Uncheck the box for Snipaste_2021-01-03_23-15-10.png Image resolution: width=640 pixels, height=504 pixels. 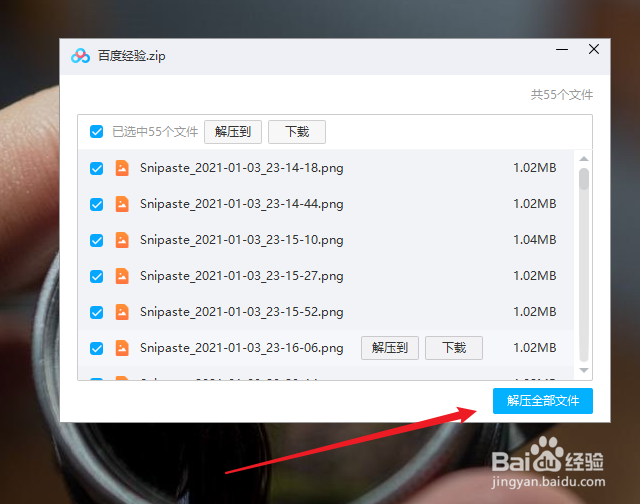(96, 240)
